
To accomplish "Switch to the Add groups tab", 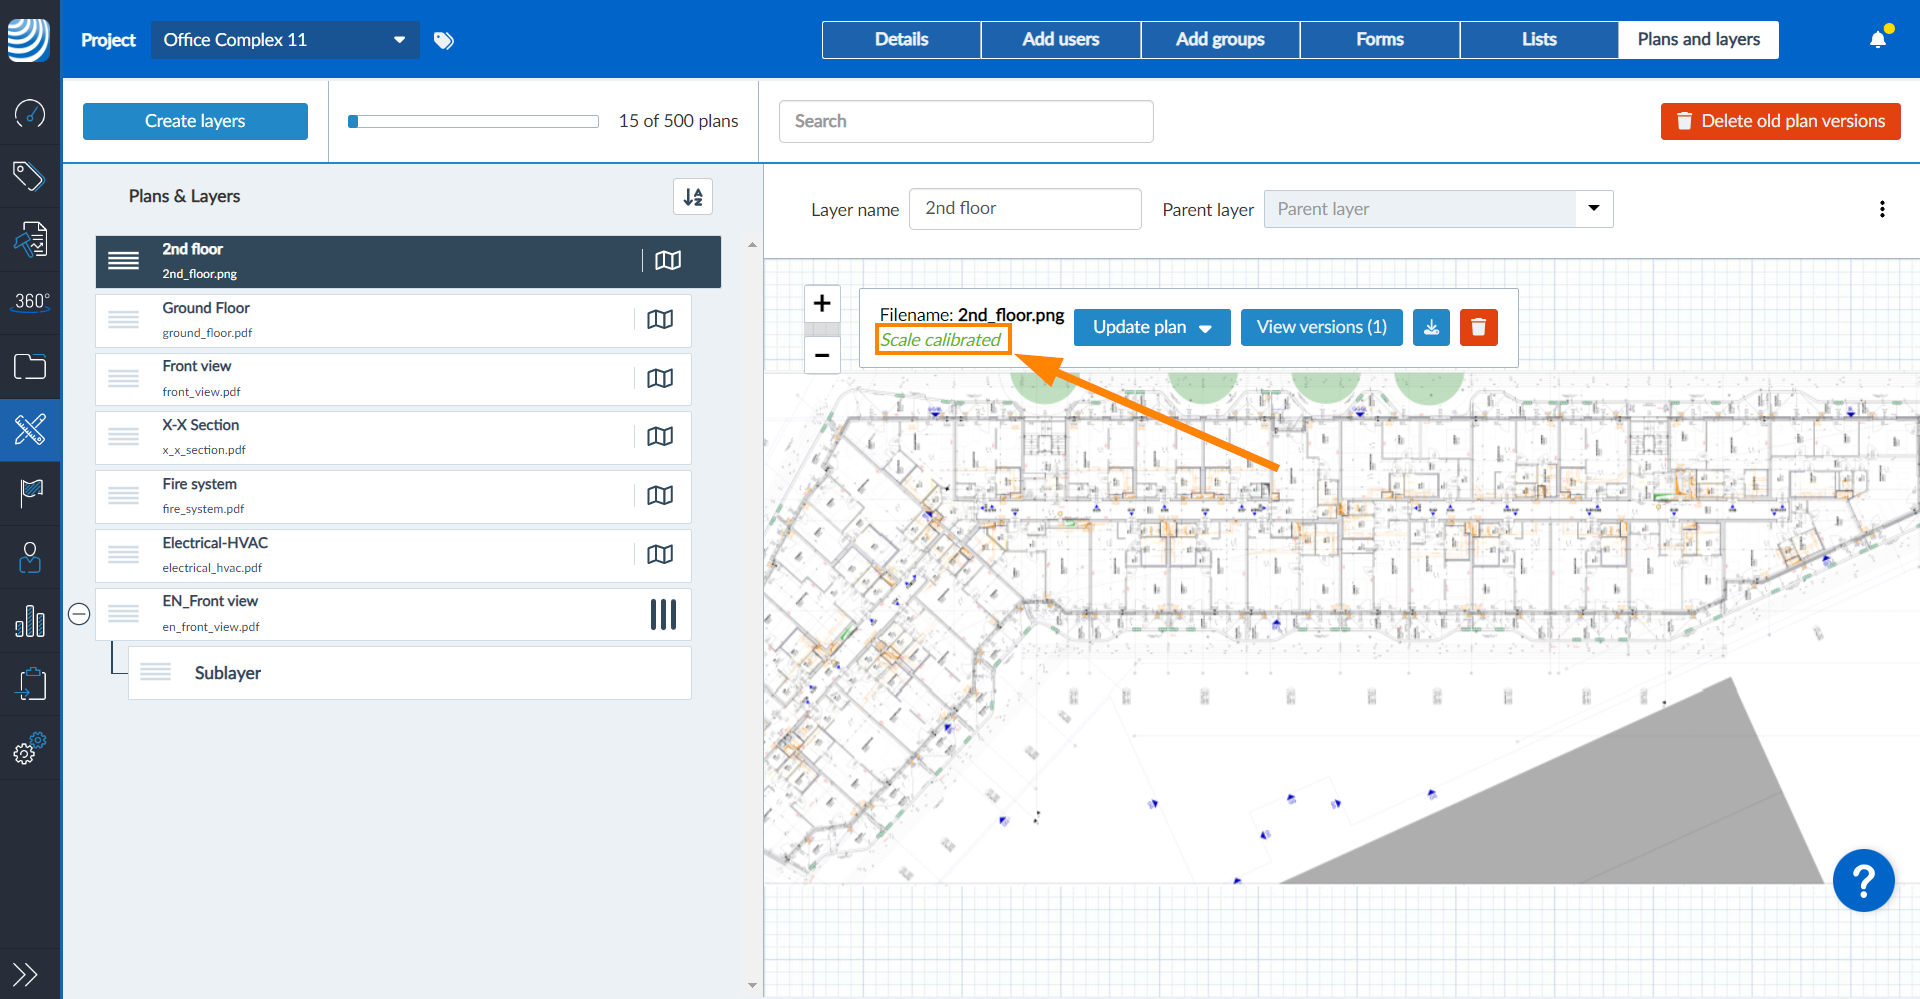I will point(1220,39).
